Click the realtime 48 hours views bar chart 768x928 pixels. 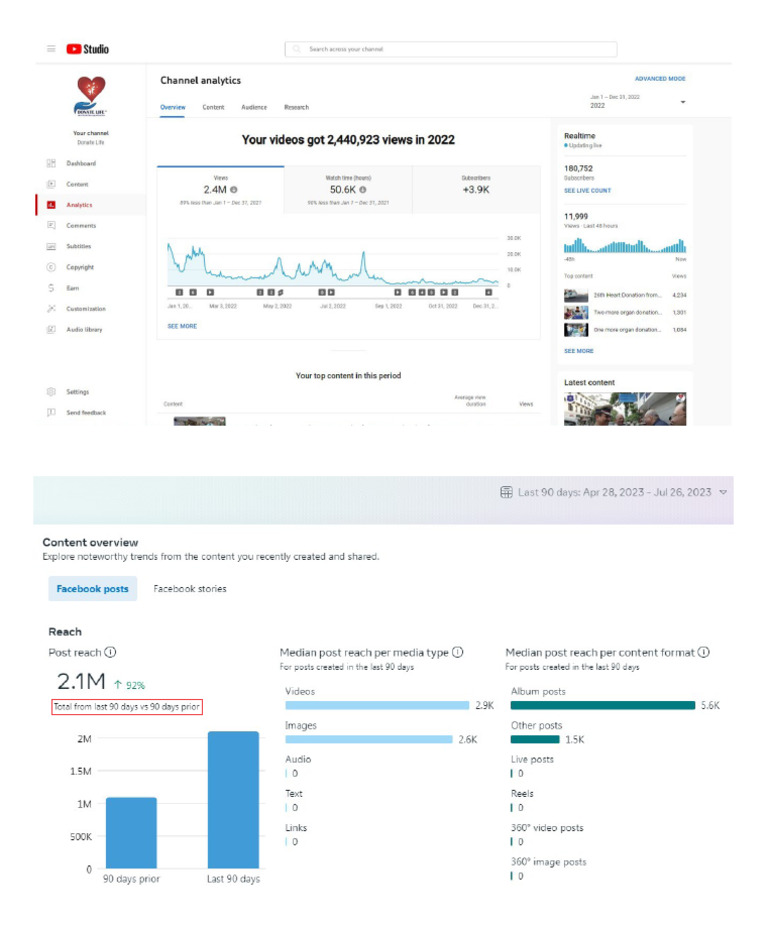point(625,245)
